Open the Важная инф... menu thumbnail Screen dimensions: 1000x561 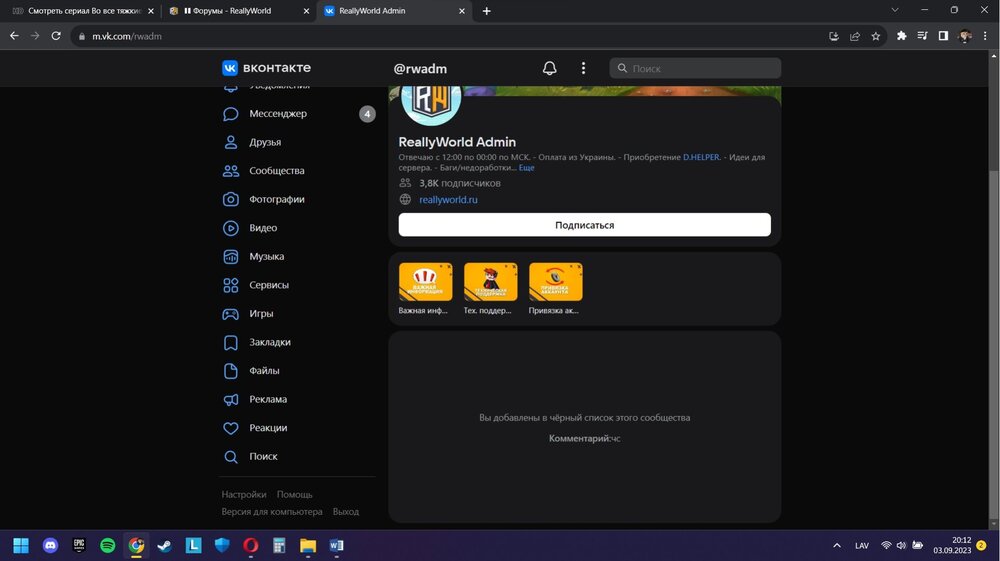point(425,282)
